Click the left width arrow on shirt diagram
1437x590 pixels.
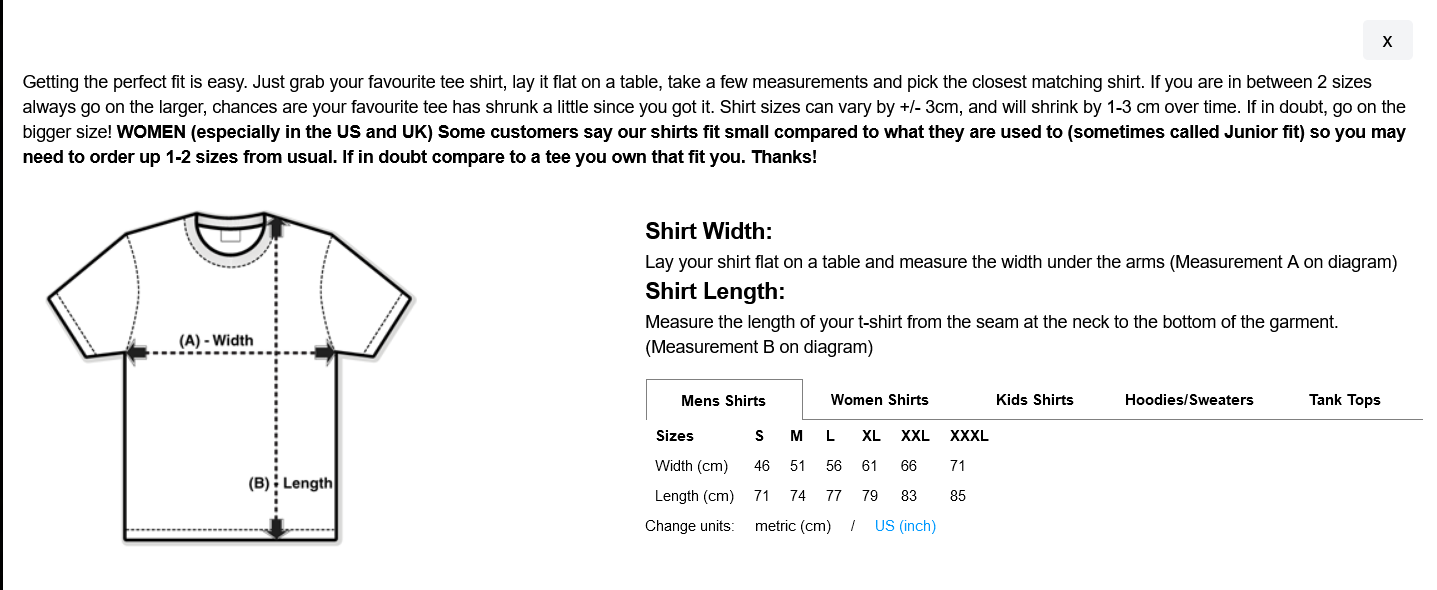(x=138, y=352)
